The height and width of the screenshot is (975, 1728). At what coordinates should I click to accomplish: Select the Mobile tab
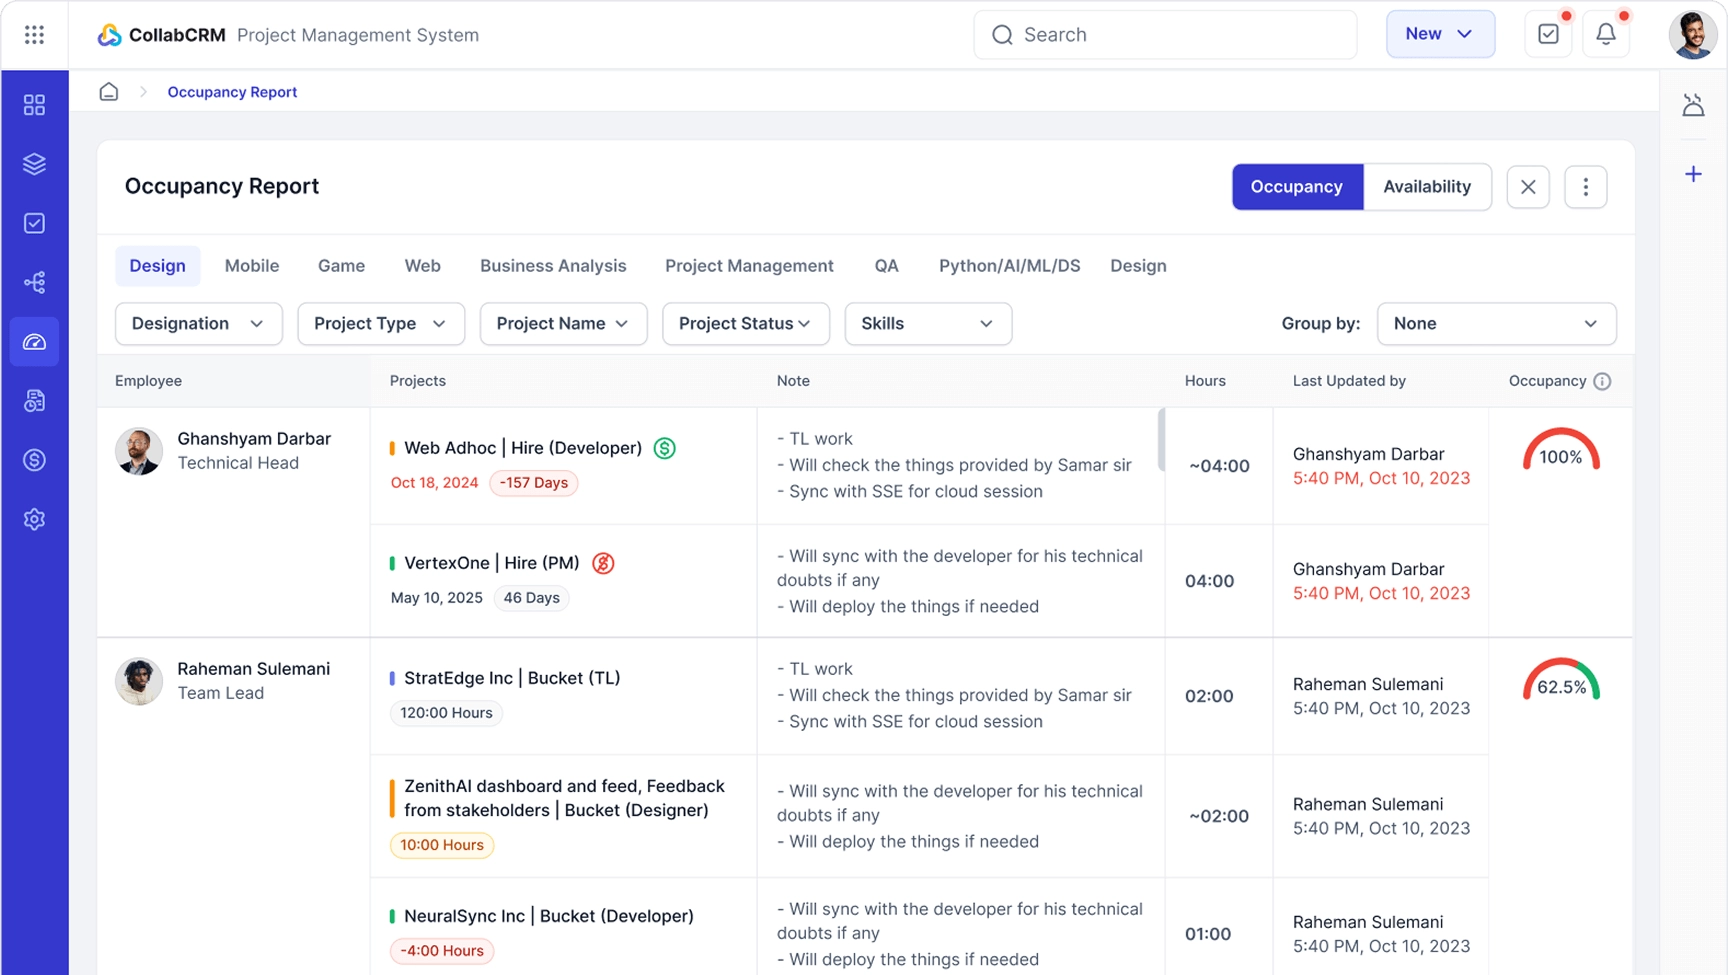252,266
